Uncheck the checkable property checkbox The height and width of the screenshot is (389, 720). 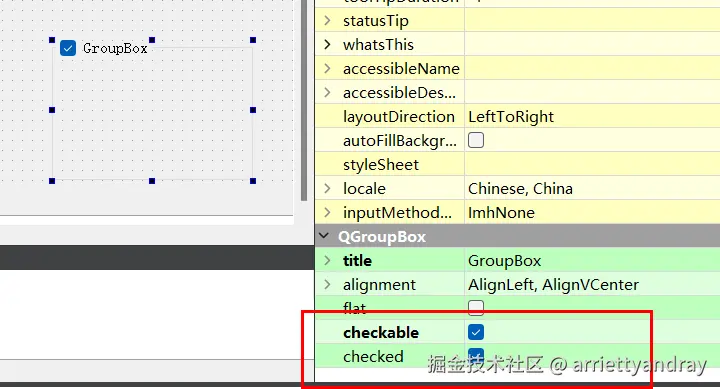[x=476, y=332]
